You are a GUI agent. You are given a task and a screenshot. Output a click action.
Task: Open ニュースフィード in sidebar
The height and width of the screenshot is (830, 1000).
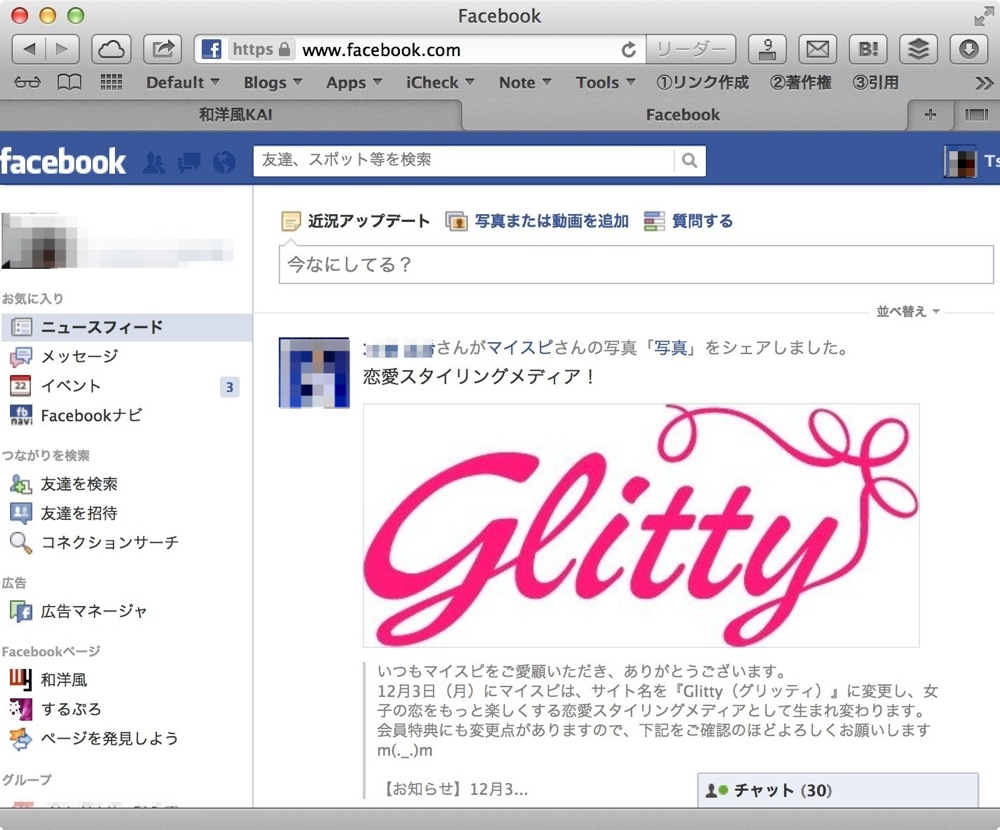[127, 327]
